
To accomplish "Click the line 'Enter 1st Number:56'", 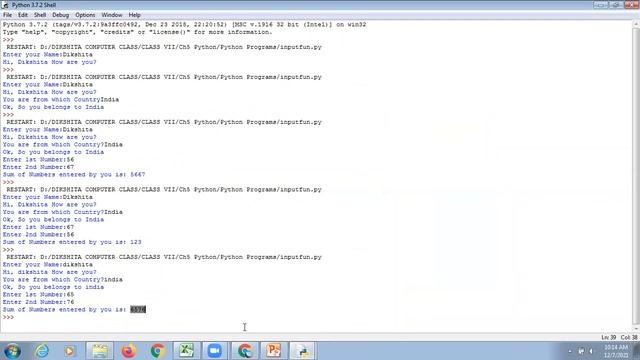I will click(x=38, y=160).
